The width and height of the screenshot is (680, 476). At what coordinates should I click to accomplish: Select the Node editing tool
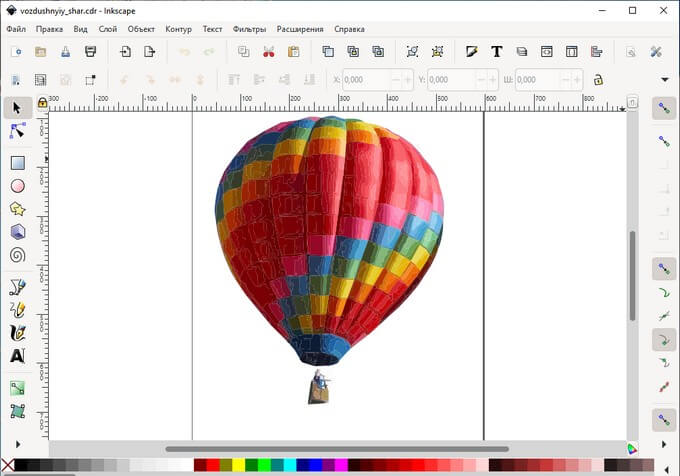point(17,131)
